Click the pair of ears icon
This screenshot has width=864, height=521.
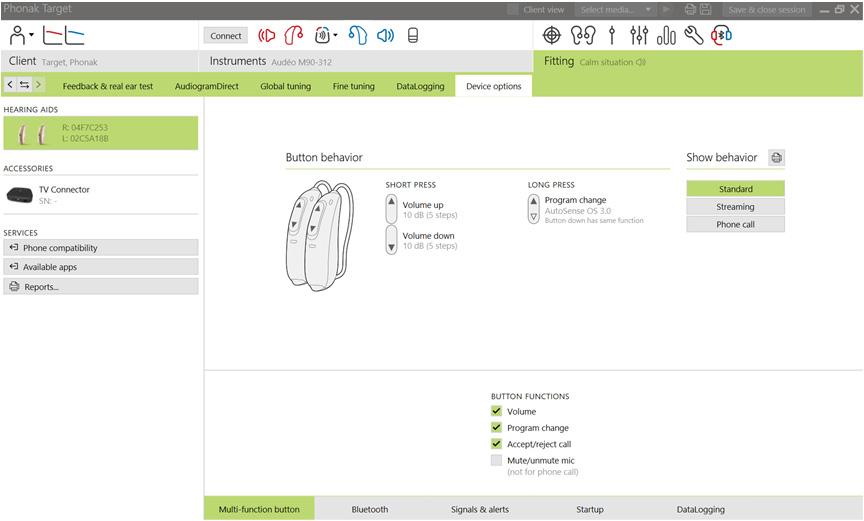coord(583,36)
